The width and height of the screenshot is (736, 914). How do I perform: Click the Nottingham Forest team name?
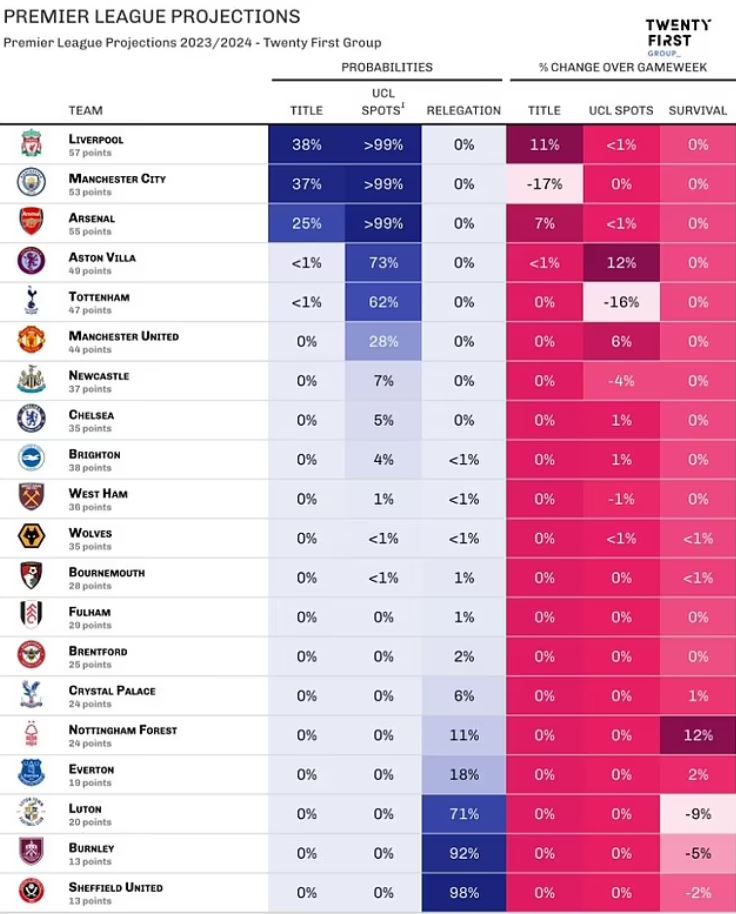coord(123,730)
